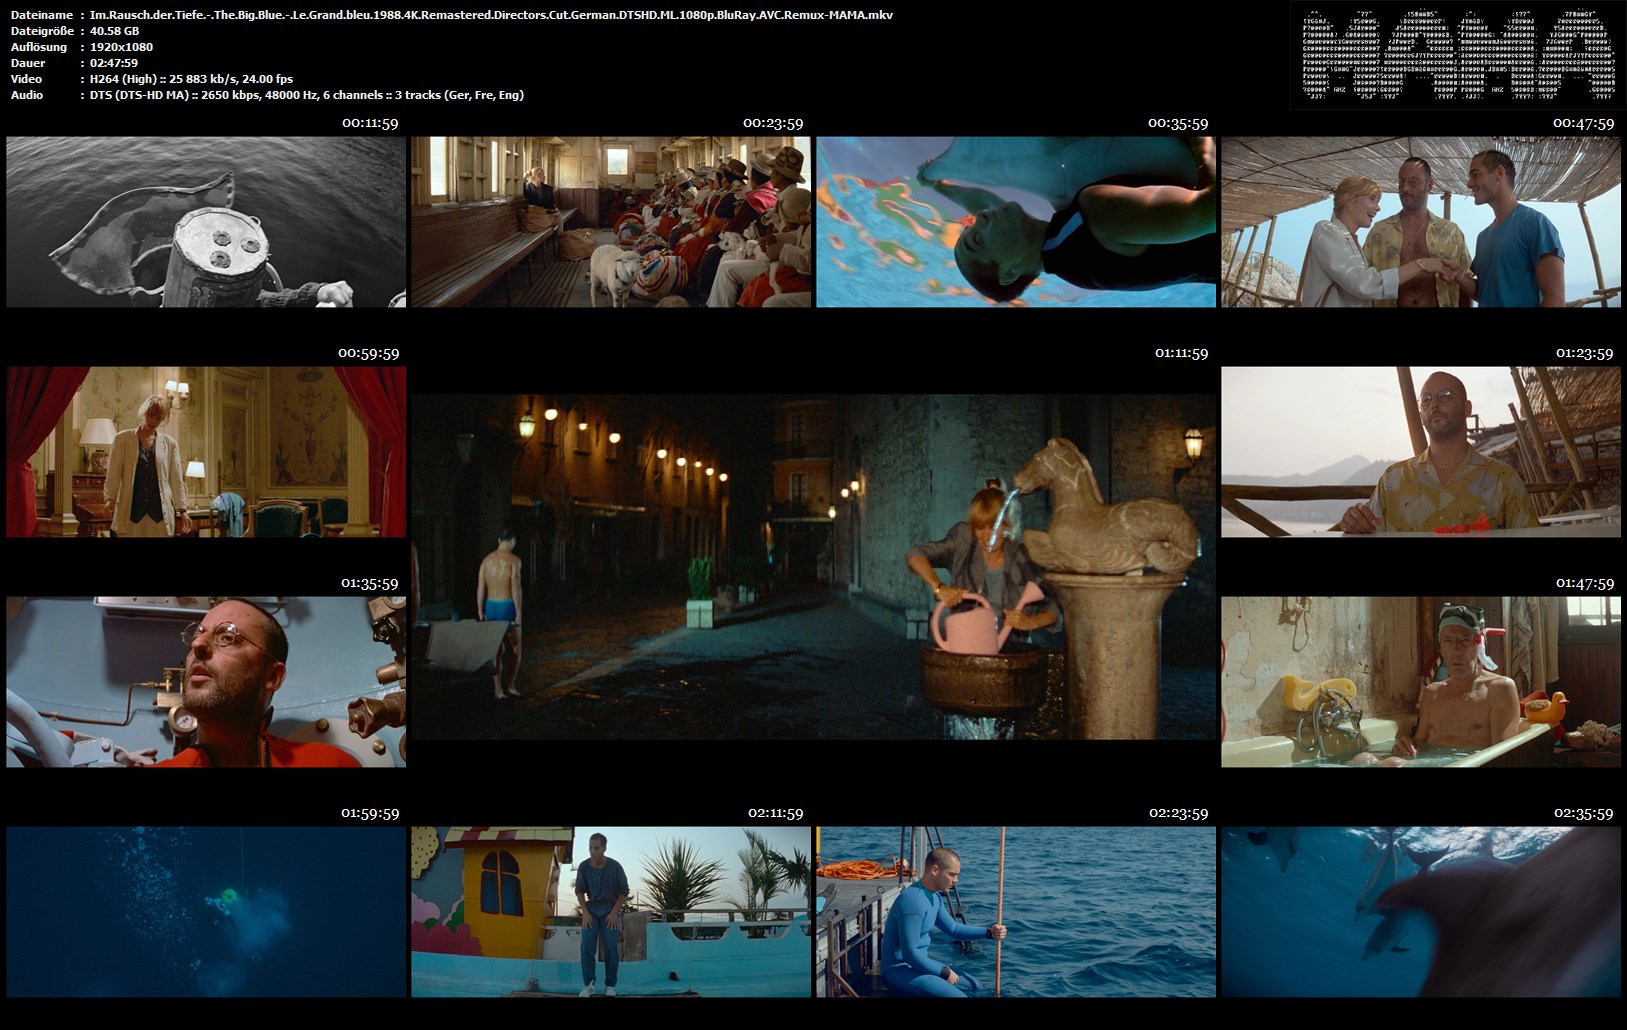
Task: Select the 02:47:59 duration value
Action: [114, 63]
